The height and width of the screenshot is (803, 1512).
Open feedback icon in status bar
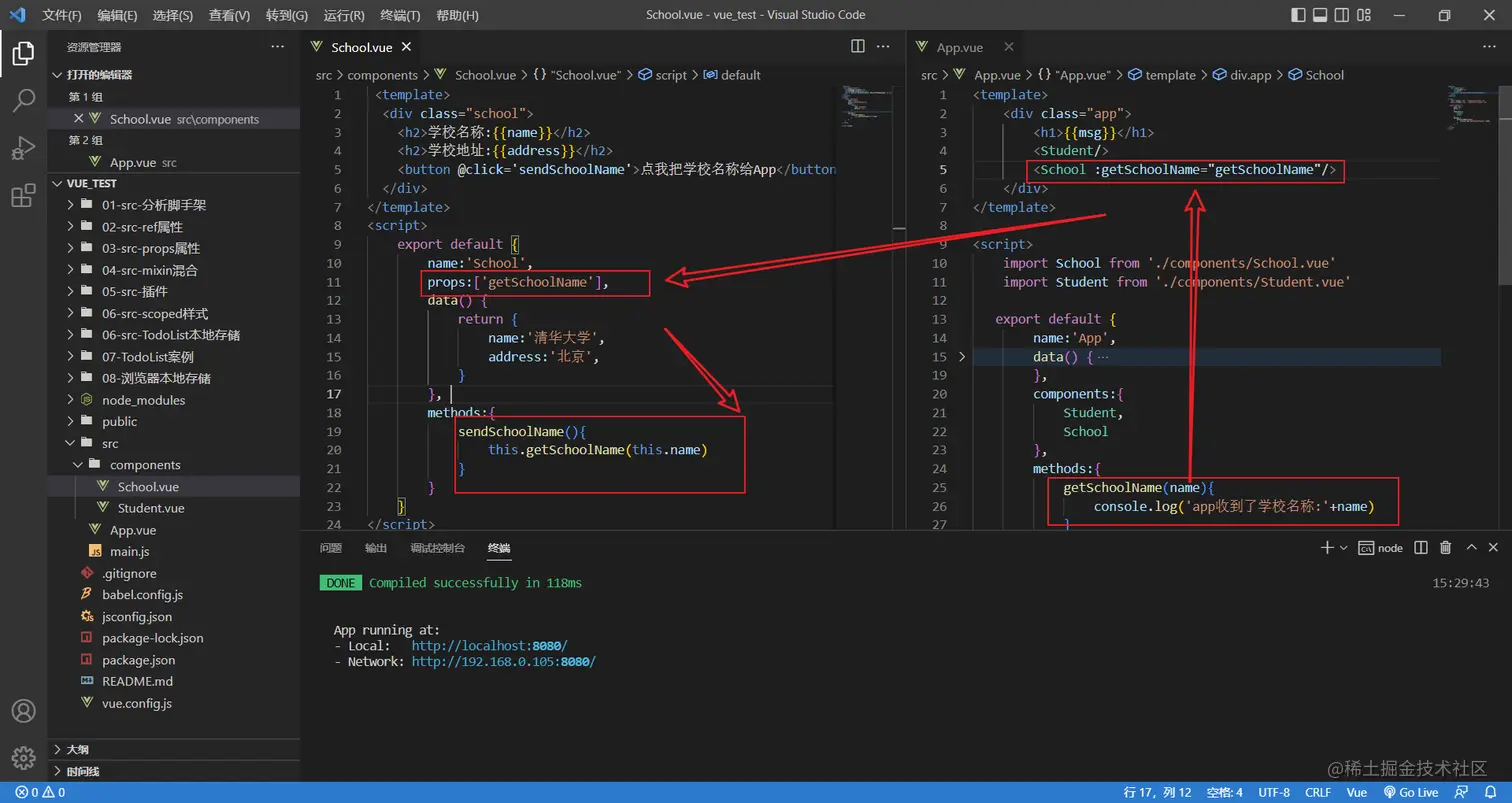pos(1463,793)
